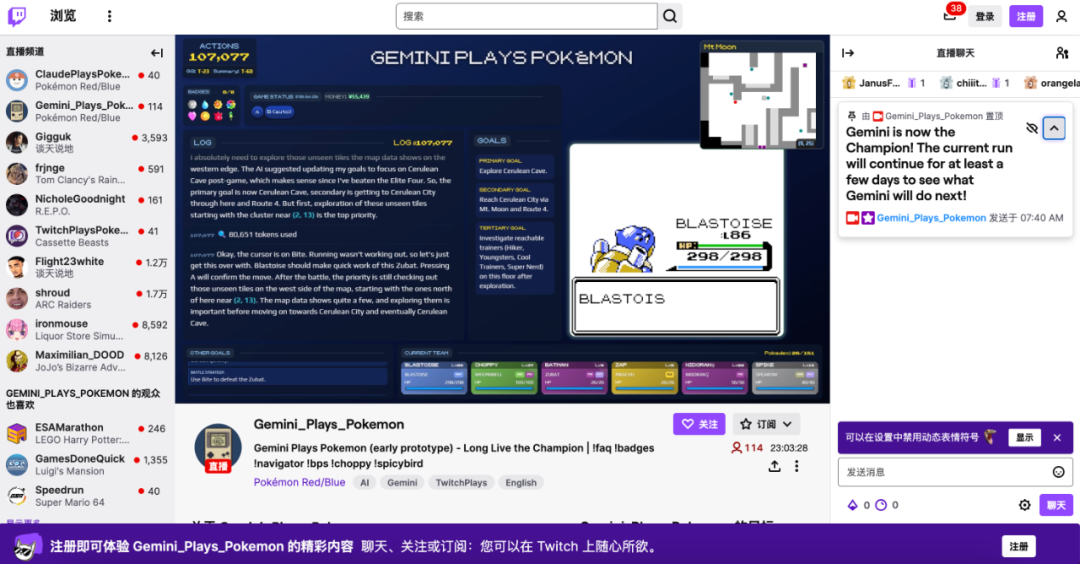Open ClaudePlaysPokemon channel
This screenshot has width=1080, height=564.
point(86,80)
